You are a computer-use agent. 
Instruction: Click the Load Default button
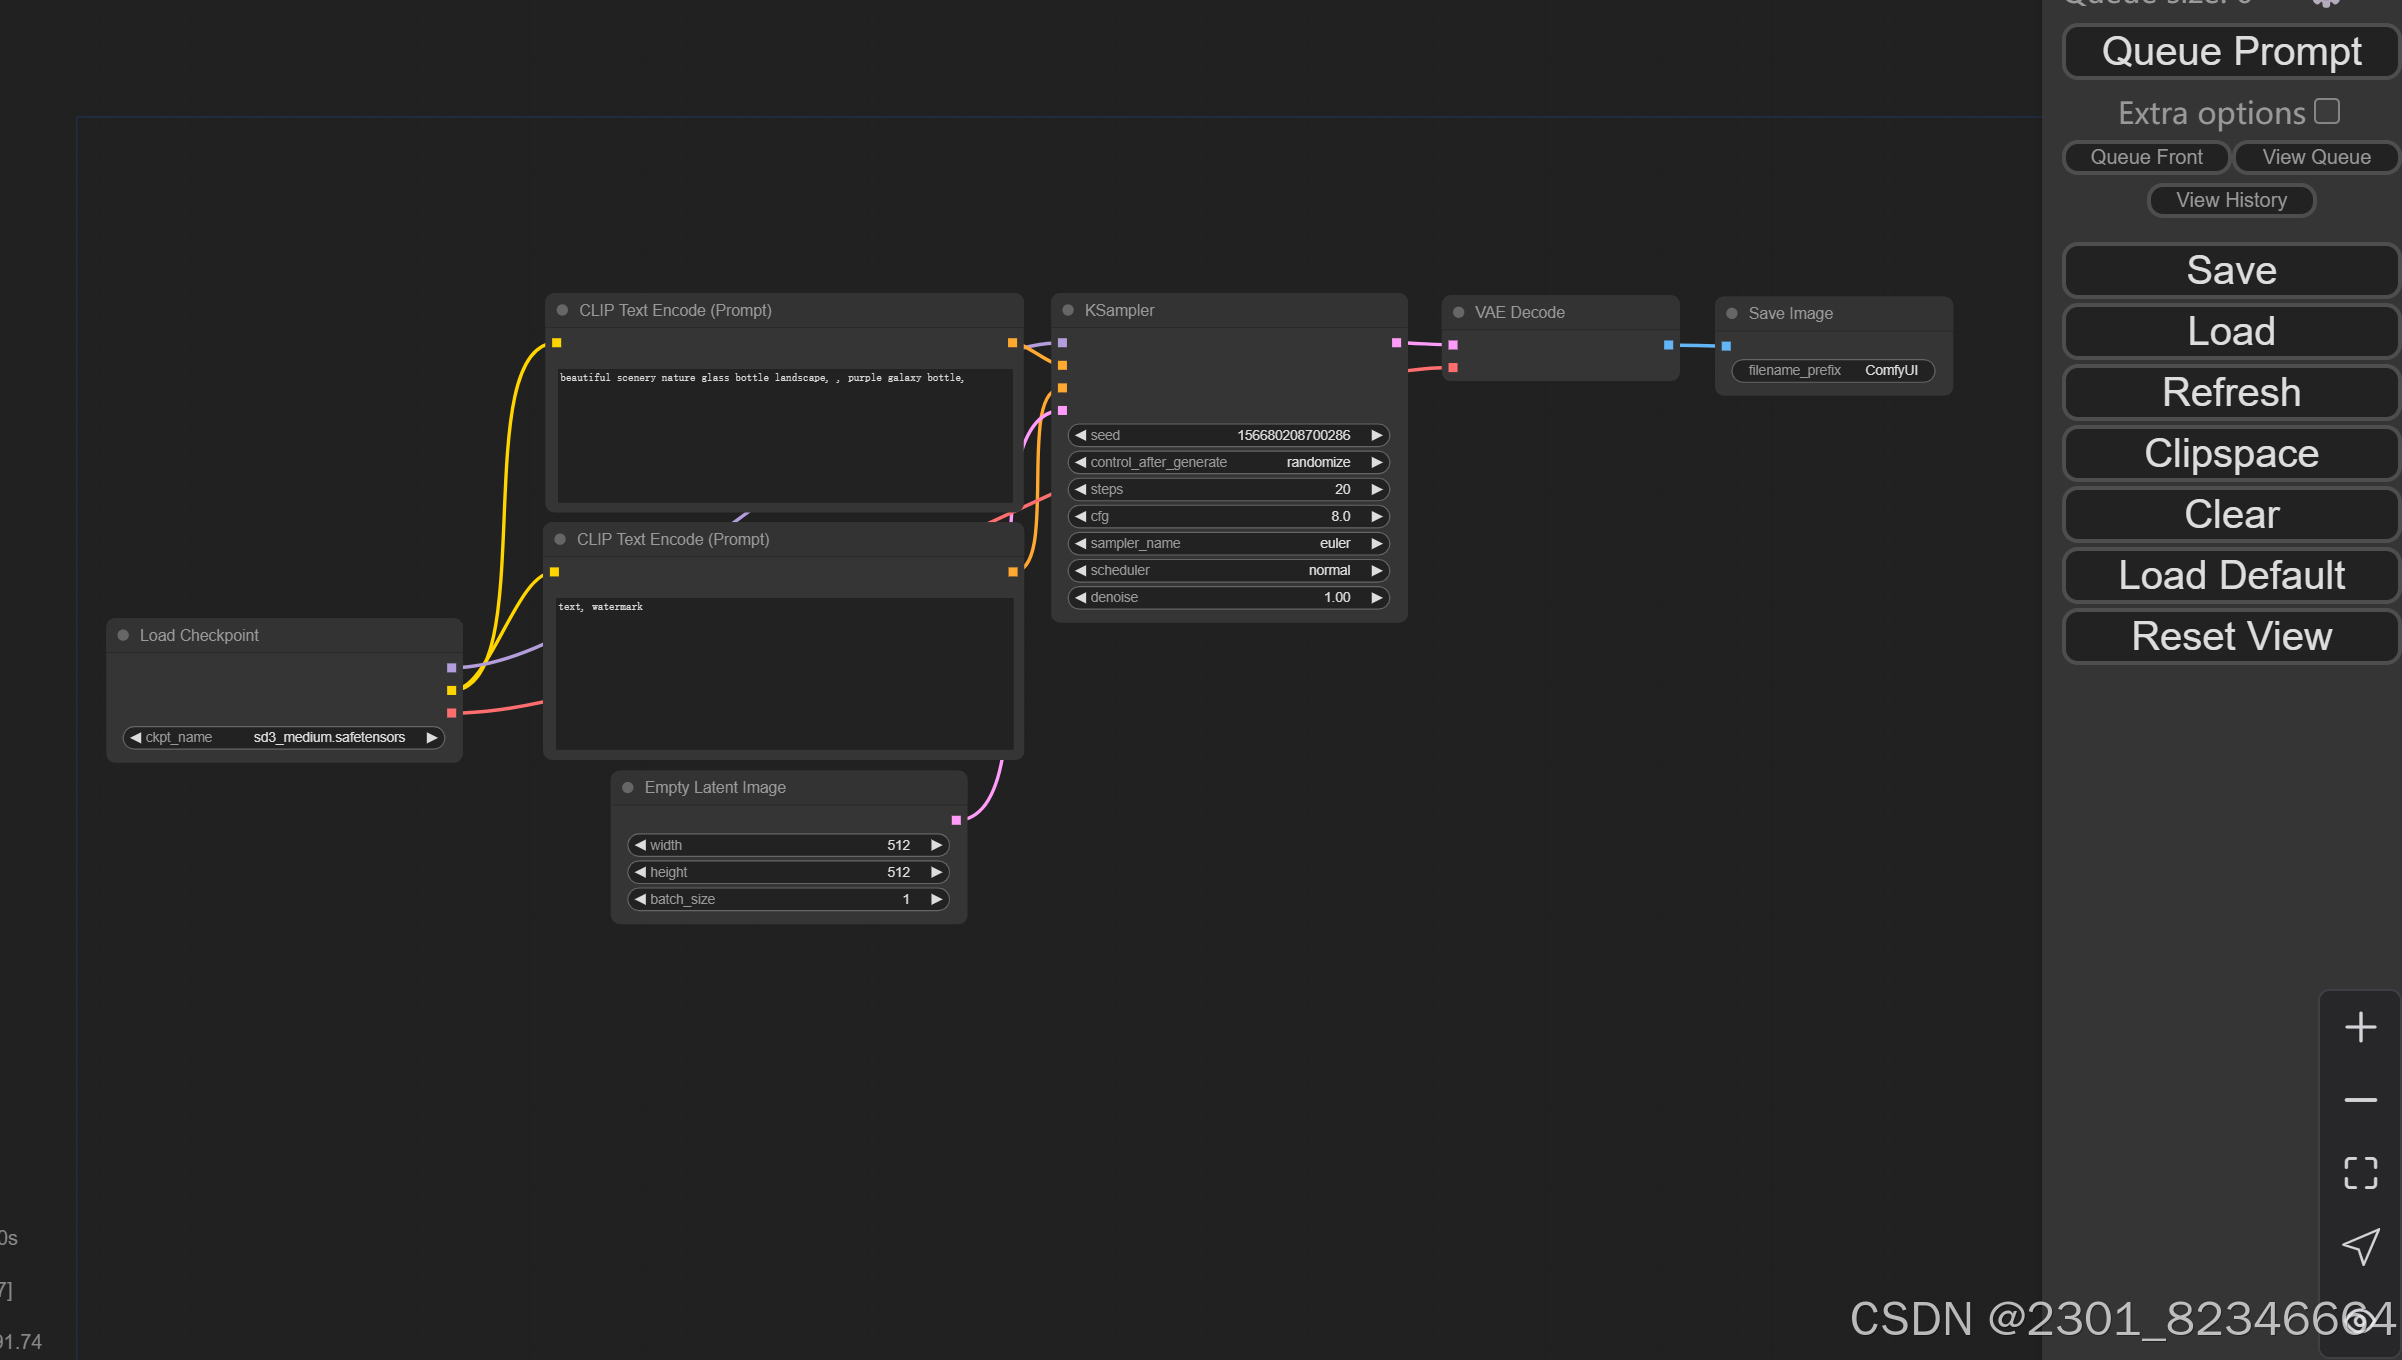pyautogui.click(x=2231, y=575)
